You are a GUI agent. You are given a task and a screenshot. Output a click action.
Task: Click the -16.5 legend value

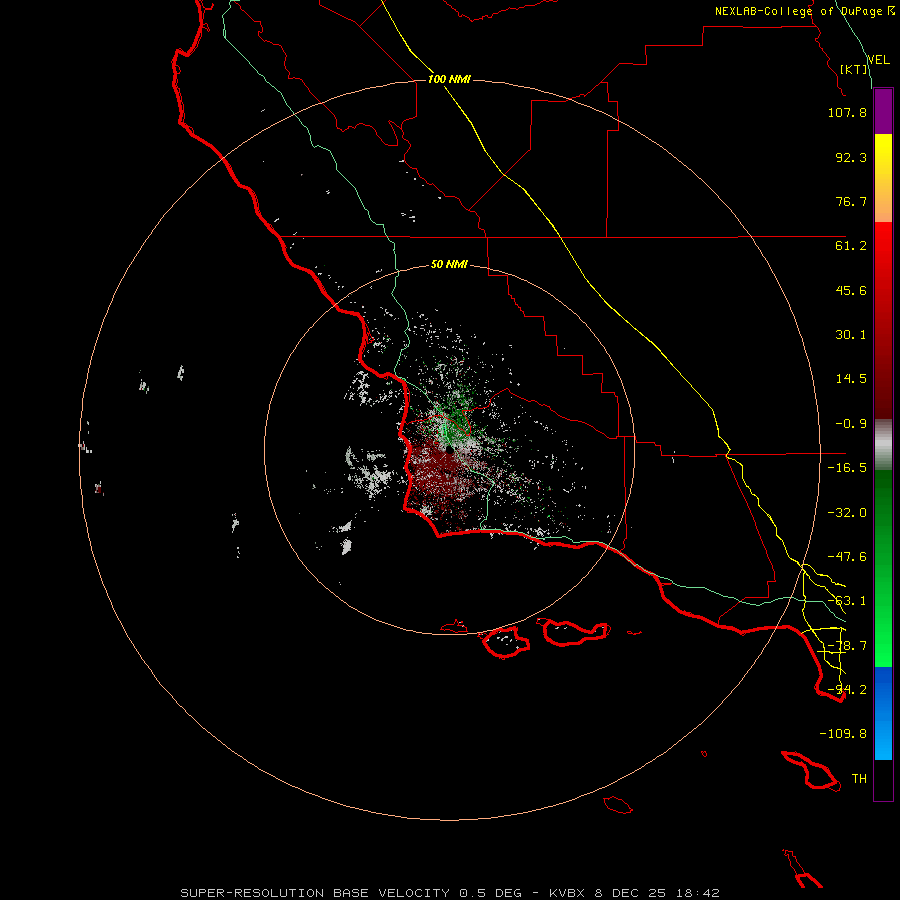(847, 468)
